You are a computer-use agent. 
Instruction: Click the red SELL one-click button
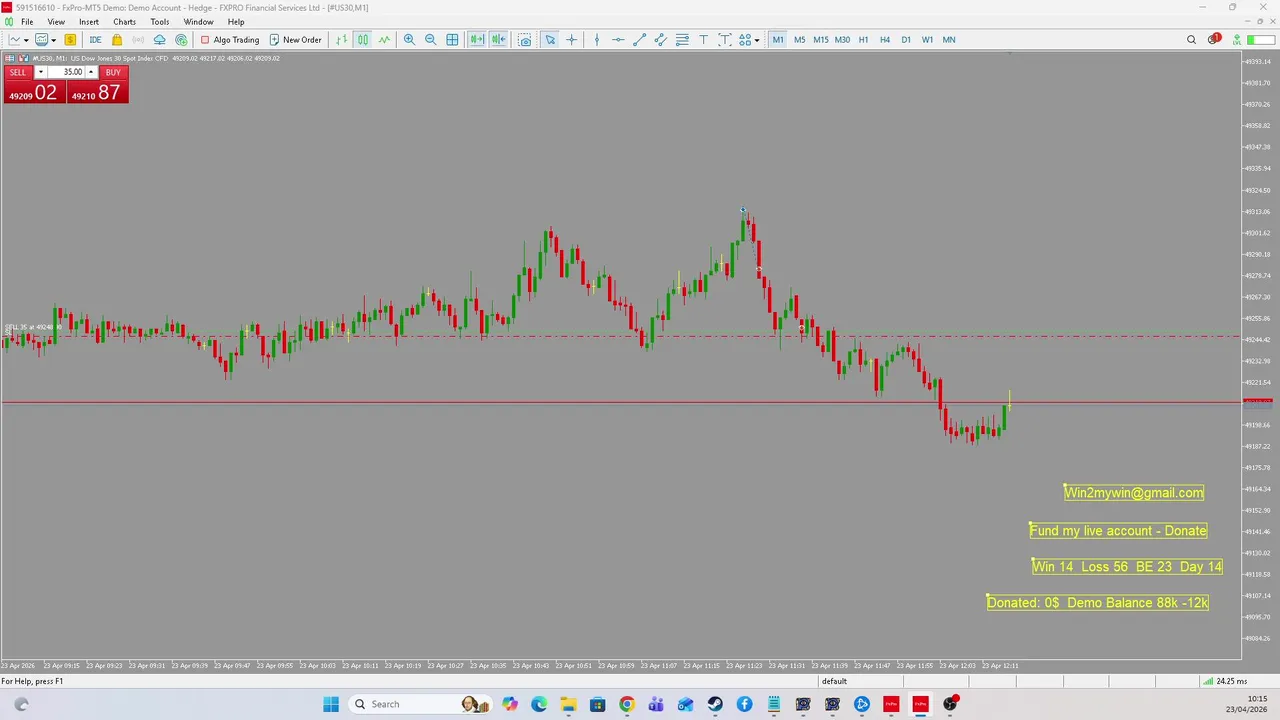(18, 72)
